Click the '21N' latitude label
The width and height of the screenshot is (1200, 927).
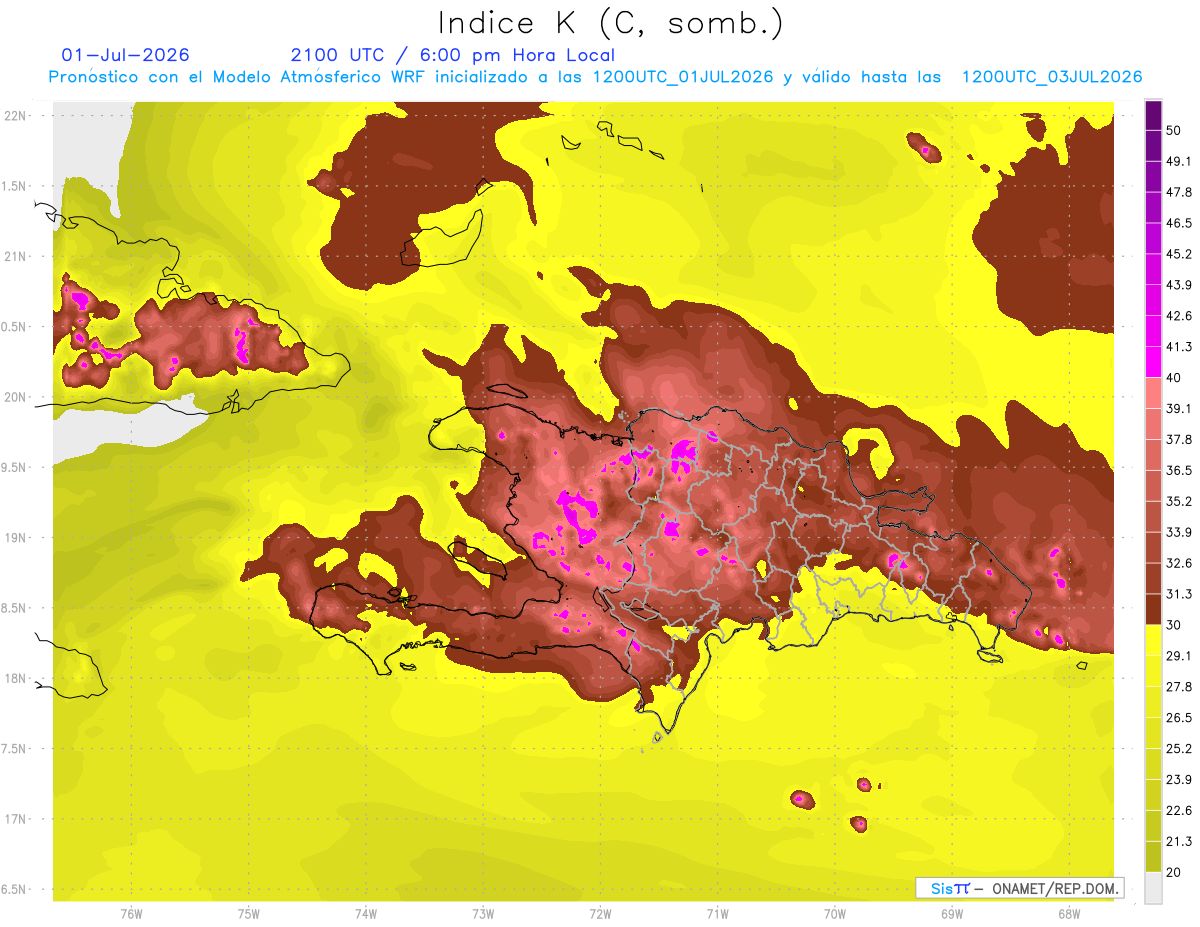16,256
